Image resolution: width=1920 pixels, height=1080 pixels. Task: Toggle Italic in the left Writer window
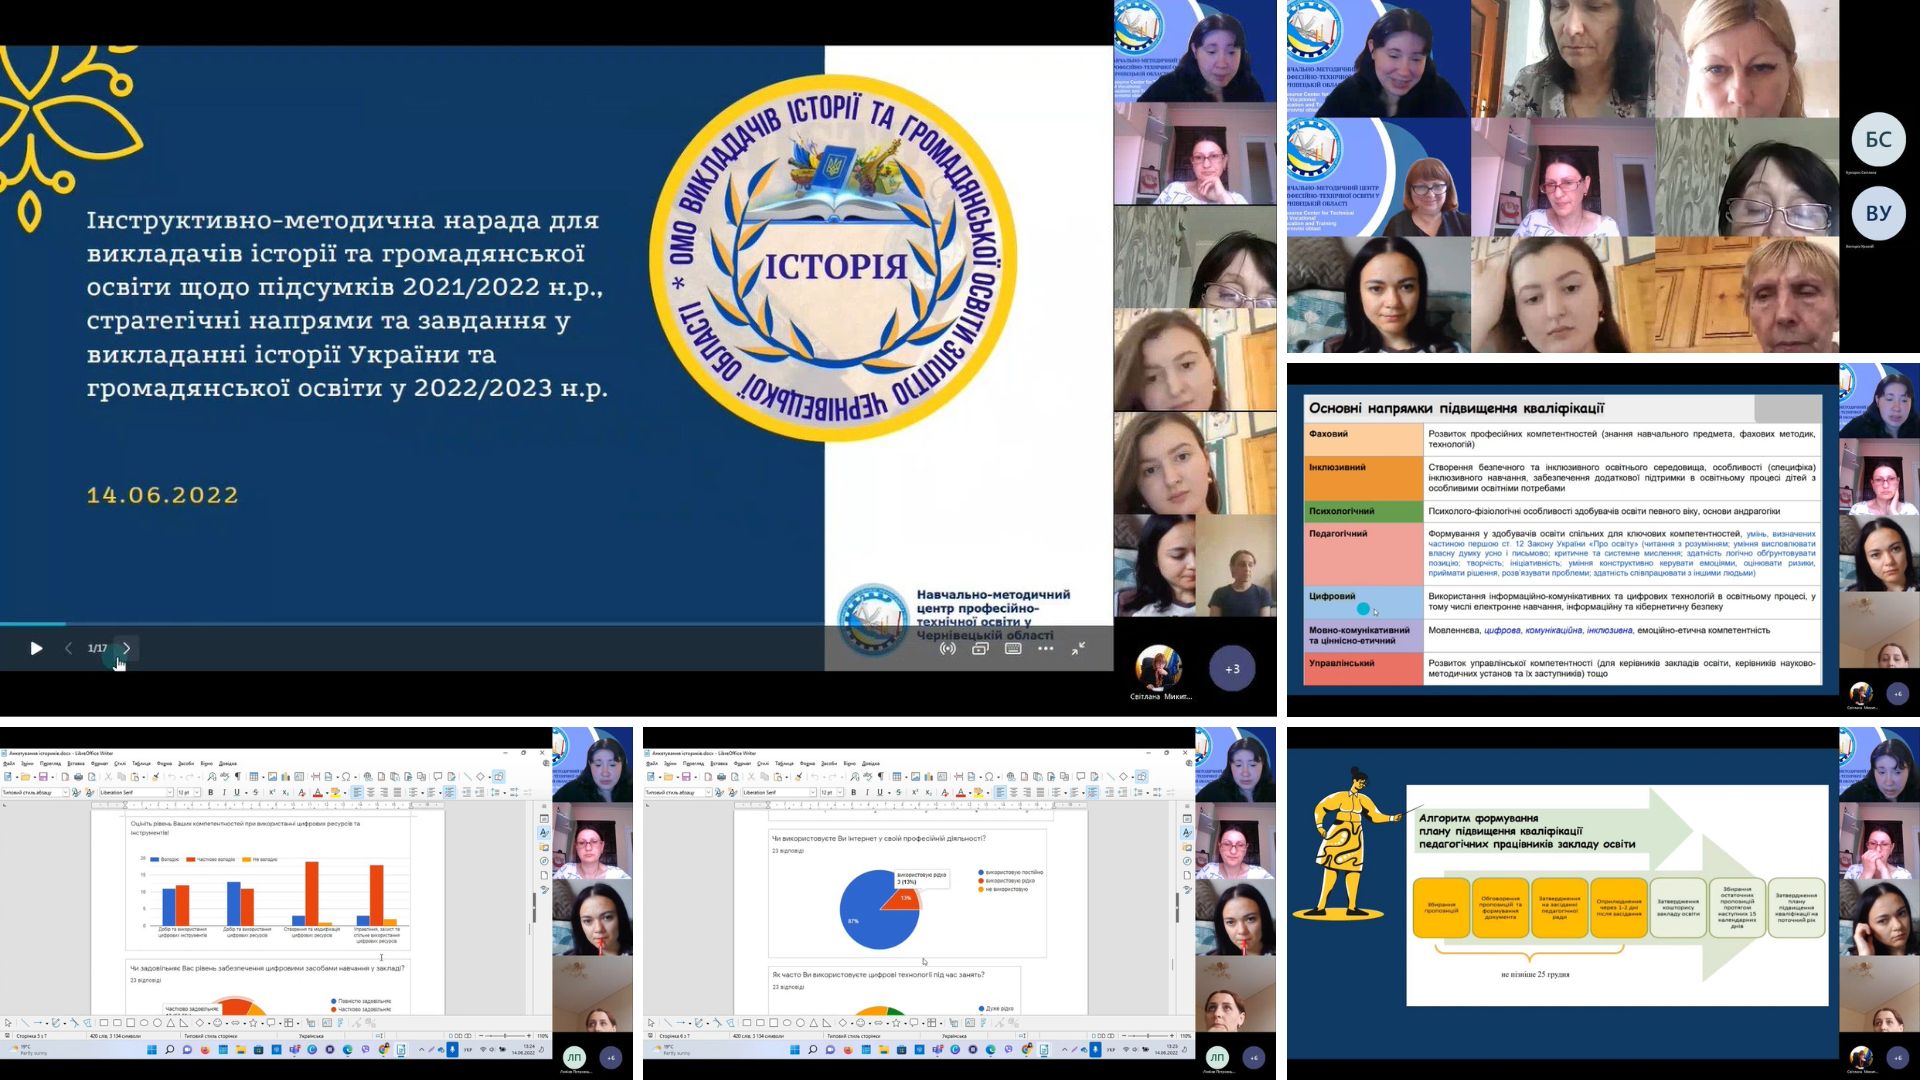[224, 792]
